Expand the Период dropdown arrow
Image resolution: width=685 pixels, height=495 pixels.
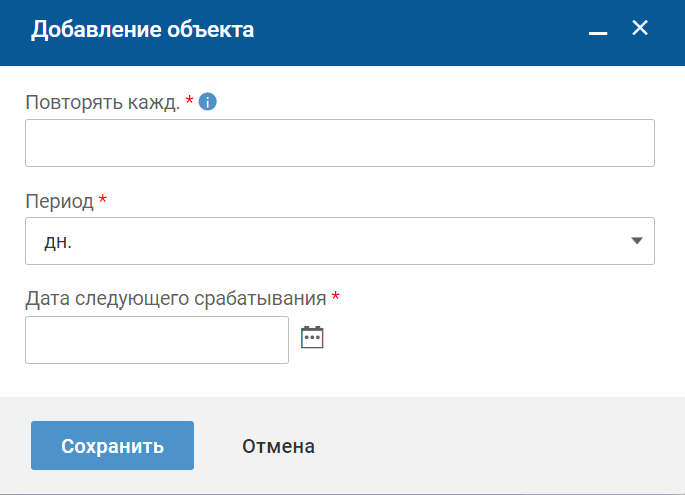tap(637, 241)
